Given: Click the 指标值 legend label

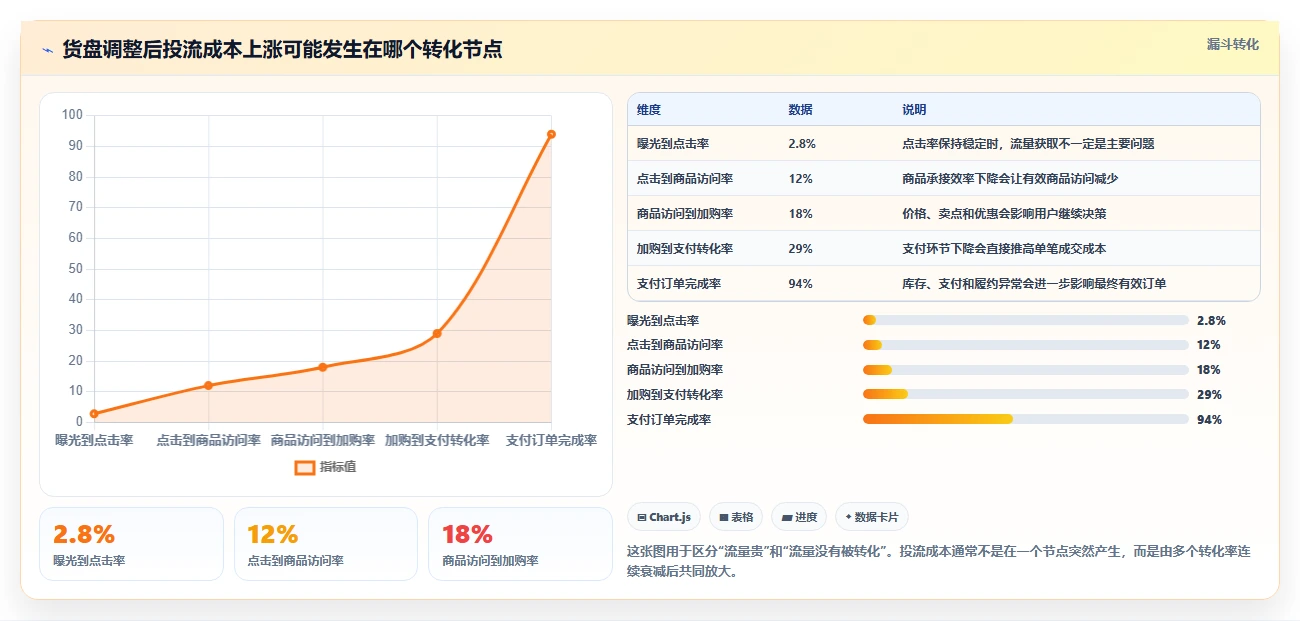Looking at the screenshot, I should click(x=339, y=467).
